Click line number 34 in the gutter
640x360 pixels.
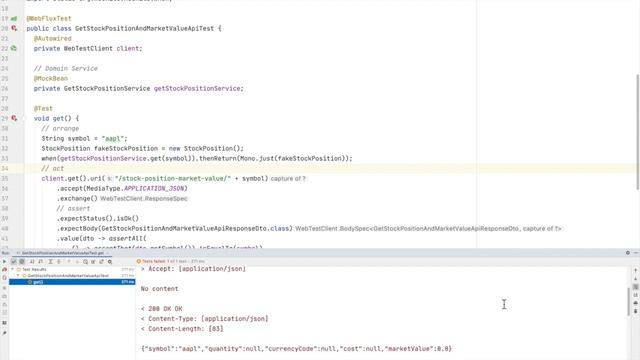(4, 169)
